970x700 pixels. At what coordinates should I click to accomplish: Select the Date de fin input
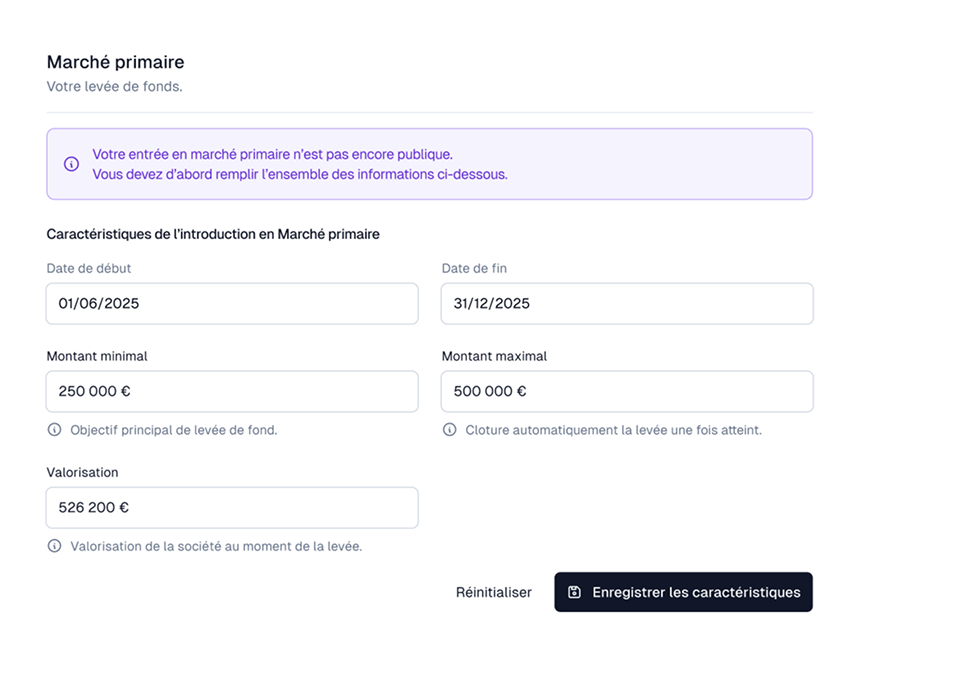pyautogui.click(x=626, y=303)
